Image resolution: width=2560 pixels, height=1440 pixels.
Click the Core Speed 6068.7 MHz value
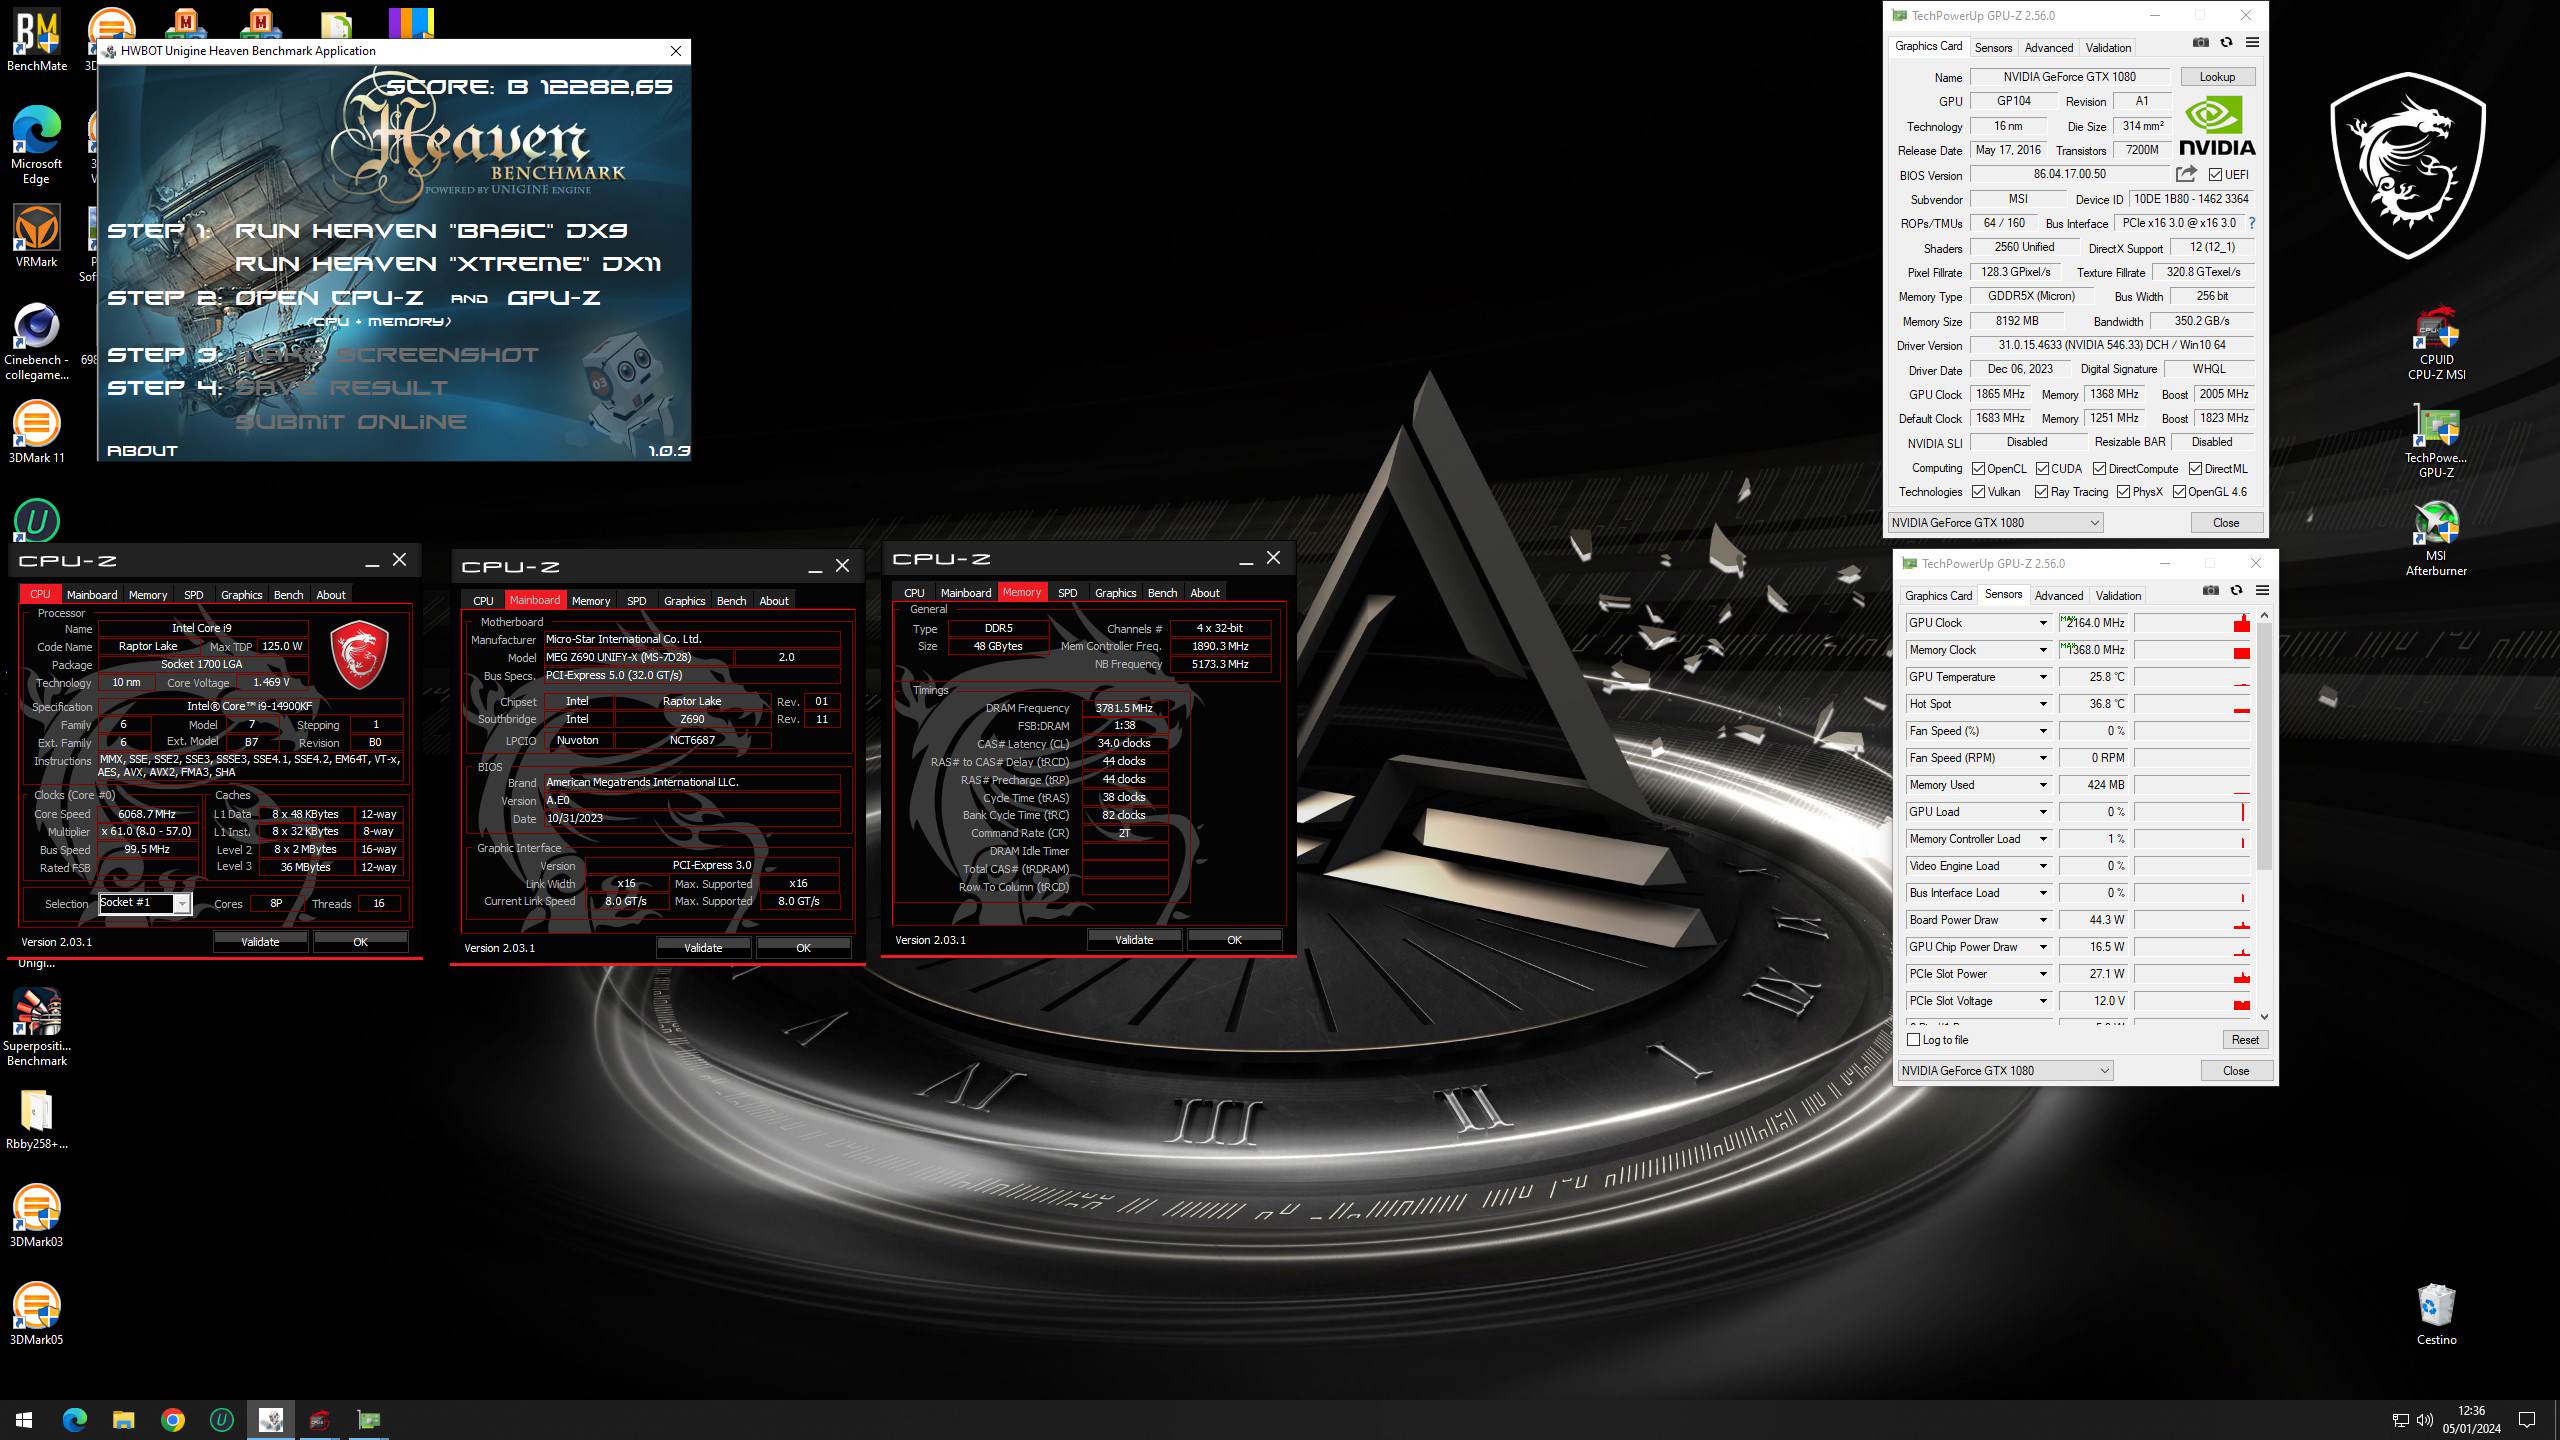point(147,814)
